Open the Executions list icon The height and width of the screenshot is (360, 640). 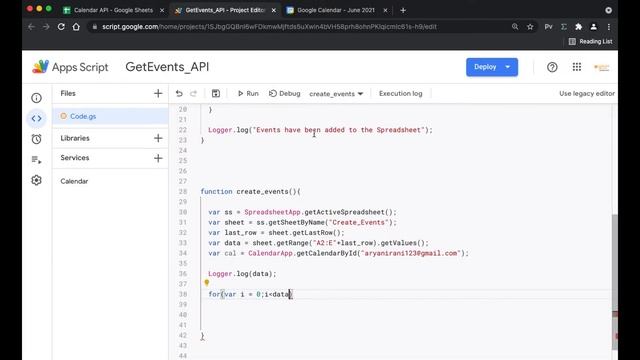tap(36, 160)
